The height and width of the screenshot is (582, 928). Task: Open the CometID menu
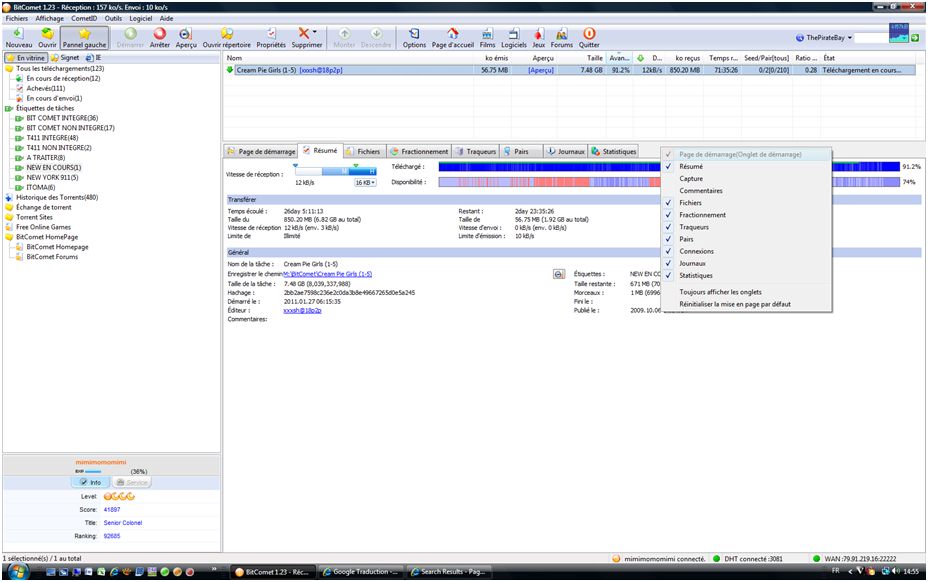pos(84,18)
